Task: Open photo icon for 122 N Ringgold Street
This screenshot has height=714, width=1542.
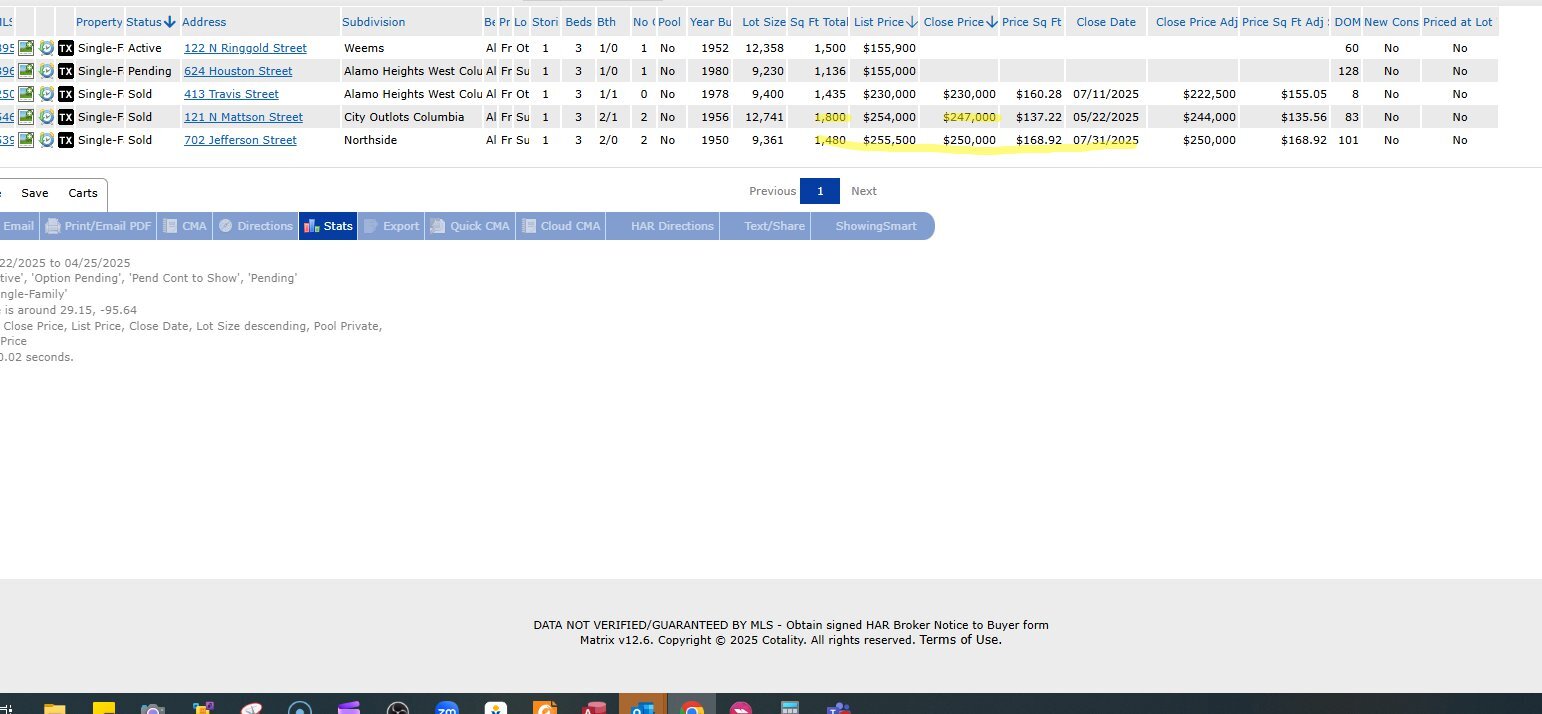Action: coord(26,48)
